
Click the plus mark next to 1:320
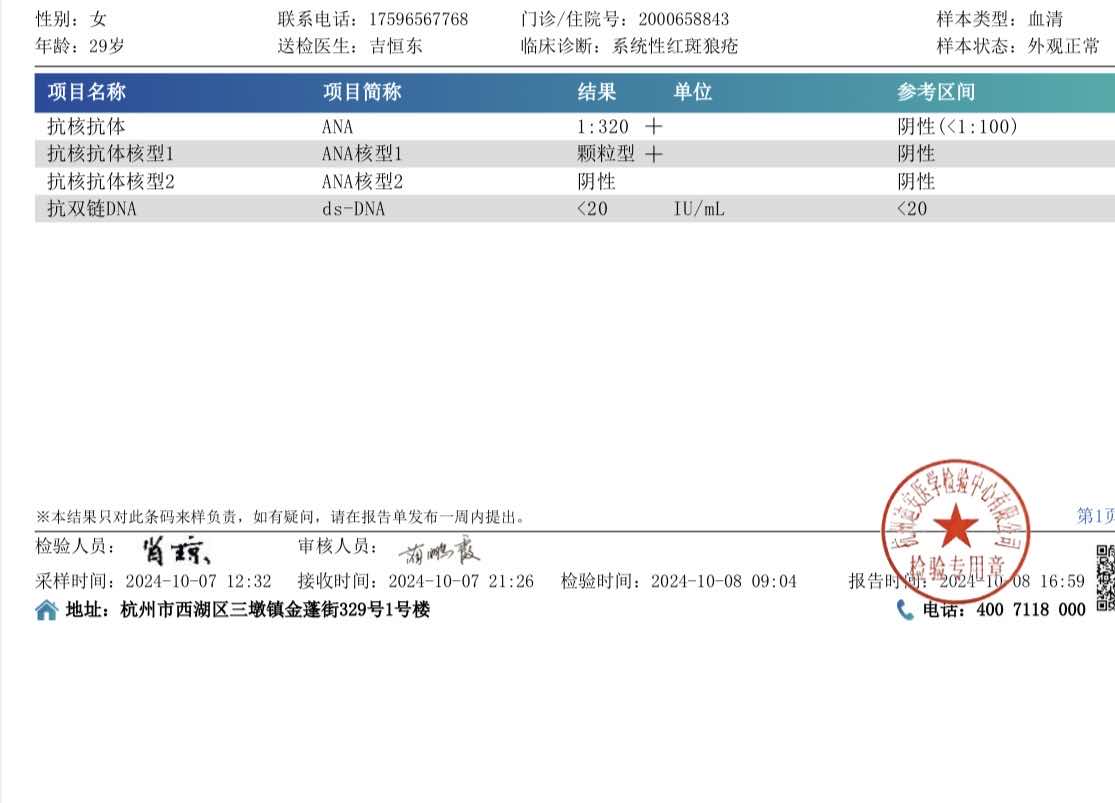[x=654, y=127]
